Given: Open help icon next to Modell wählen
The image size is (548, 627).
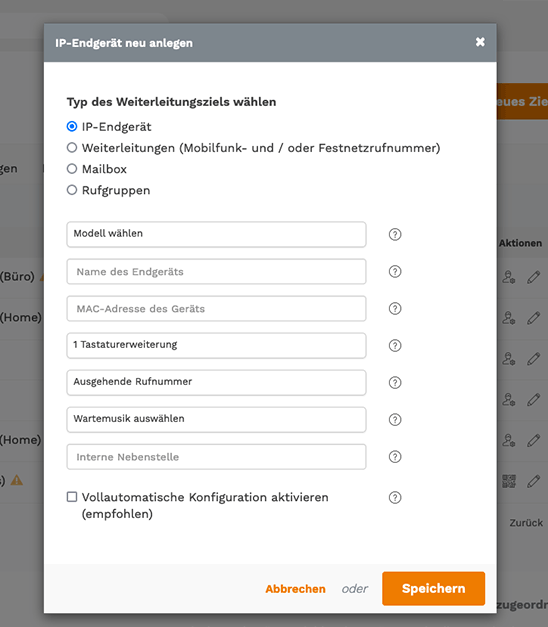Looking at the screenshot, I should (x=395, y=234).
